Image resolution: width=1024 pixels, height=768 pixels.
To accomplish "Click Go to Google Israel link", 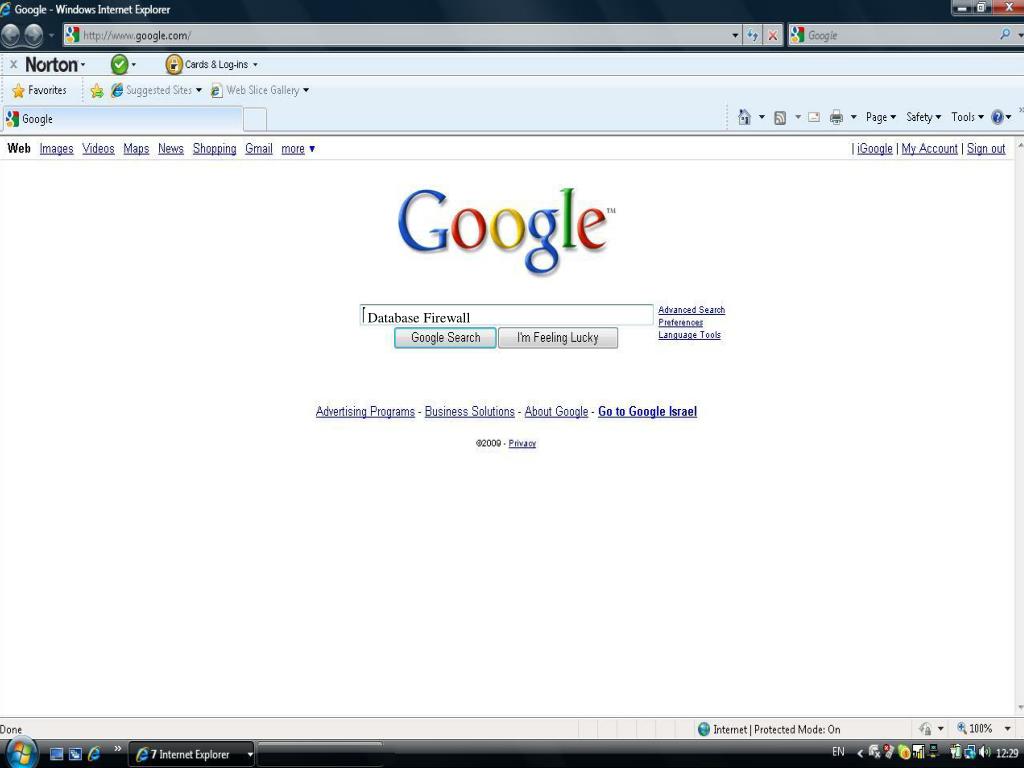I will pos(647,411).
